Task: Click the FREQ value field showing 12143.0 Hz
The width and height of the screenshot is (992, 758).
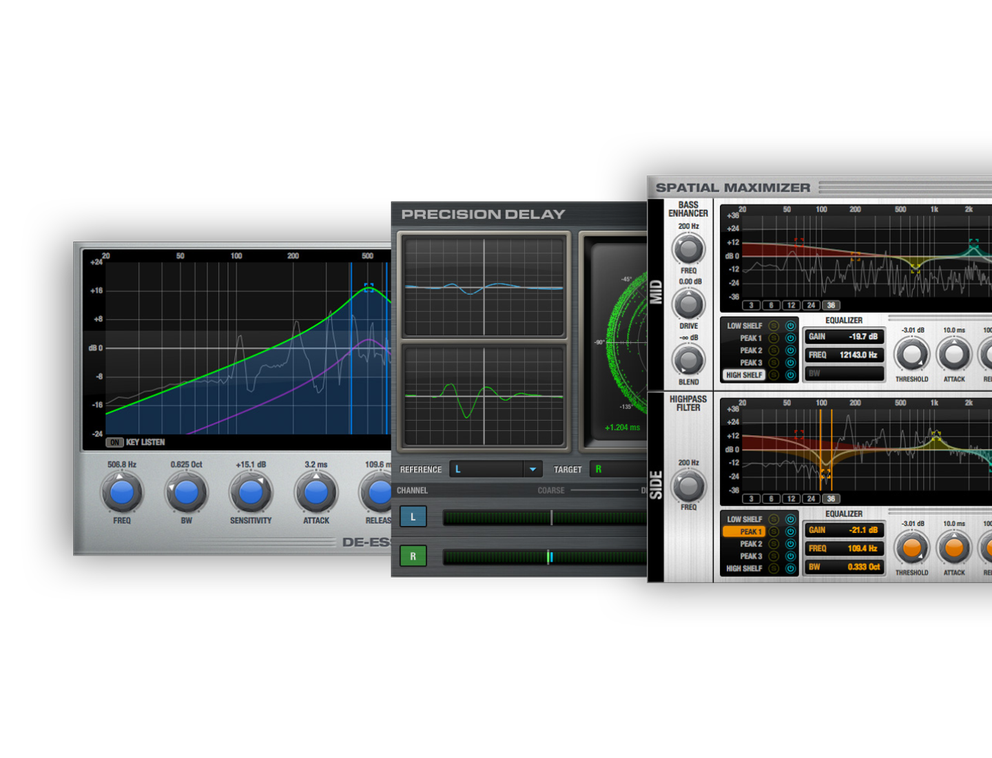Action: tap(843, 353)
